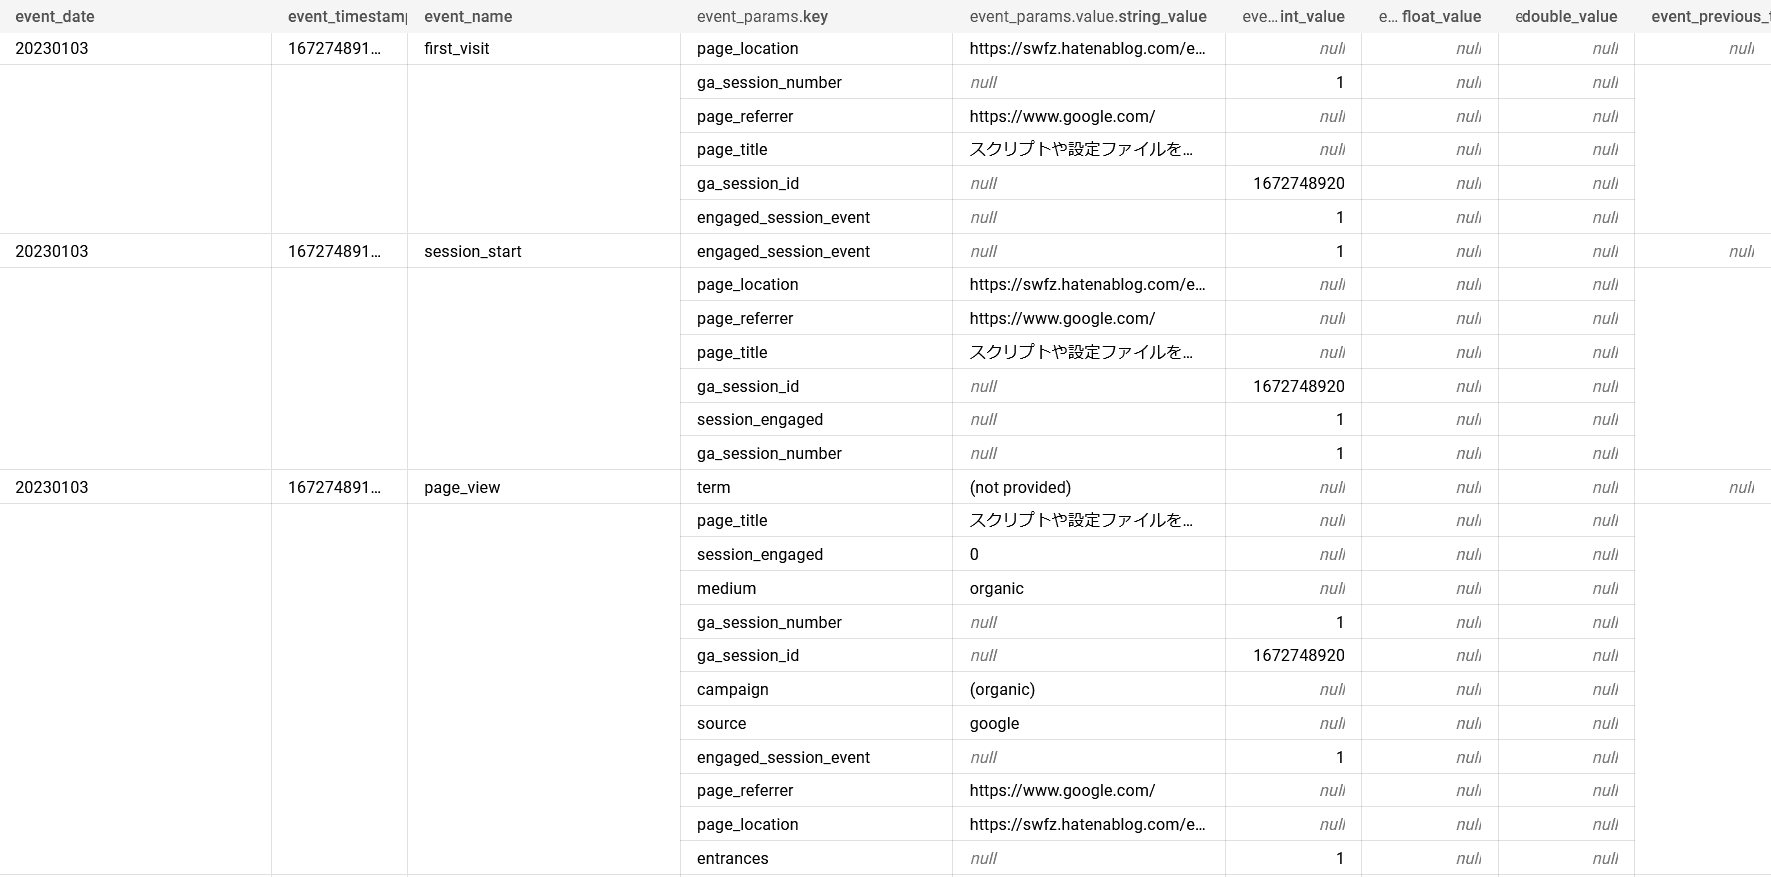Click the organic medium value cell
The image size is (1771, 877).
997,589
